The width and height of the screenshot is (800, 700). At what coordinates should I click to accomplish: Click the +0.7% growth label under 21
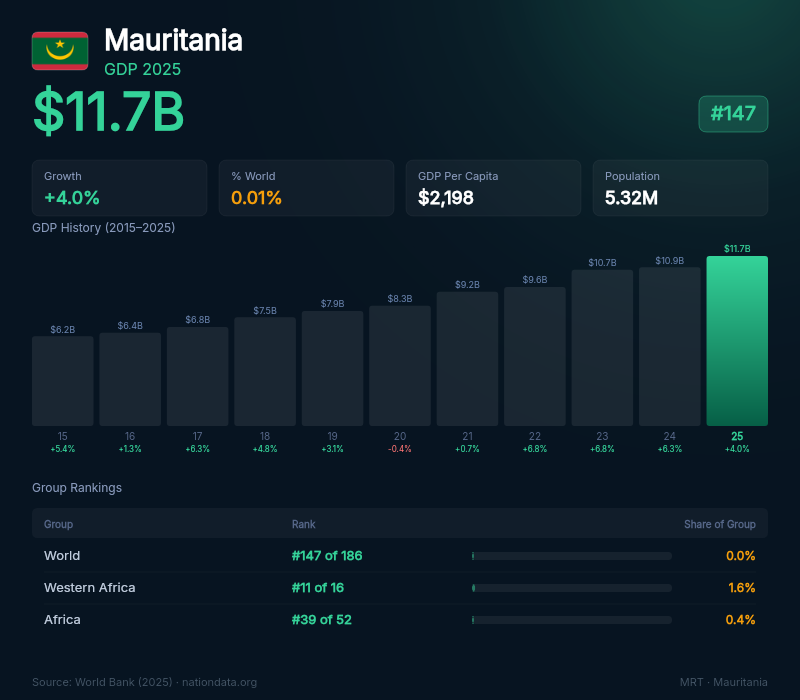click(x=467, y=449)
